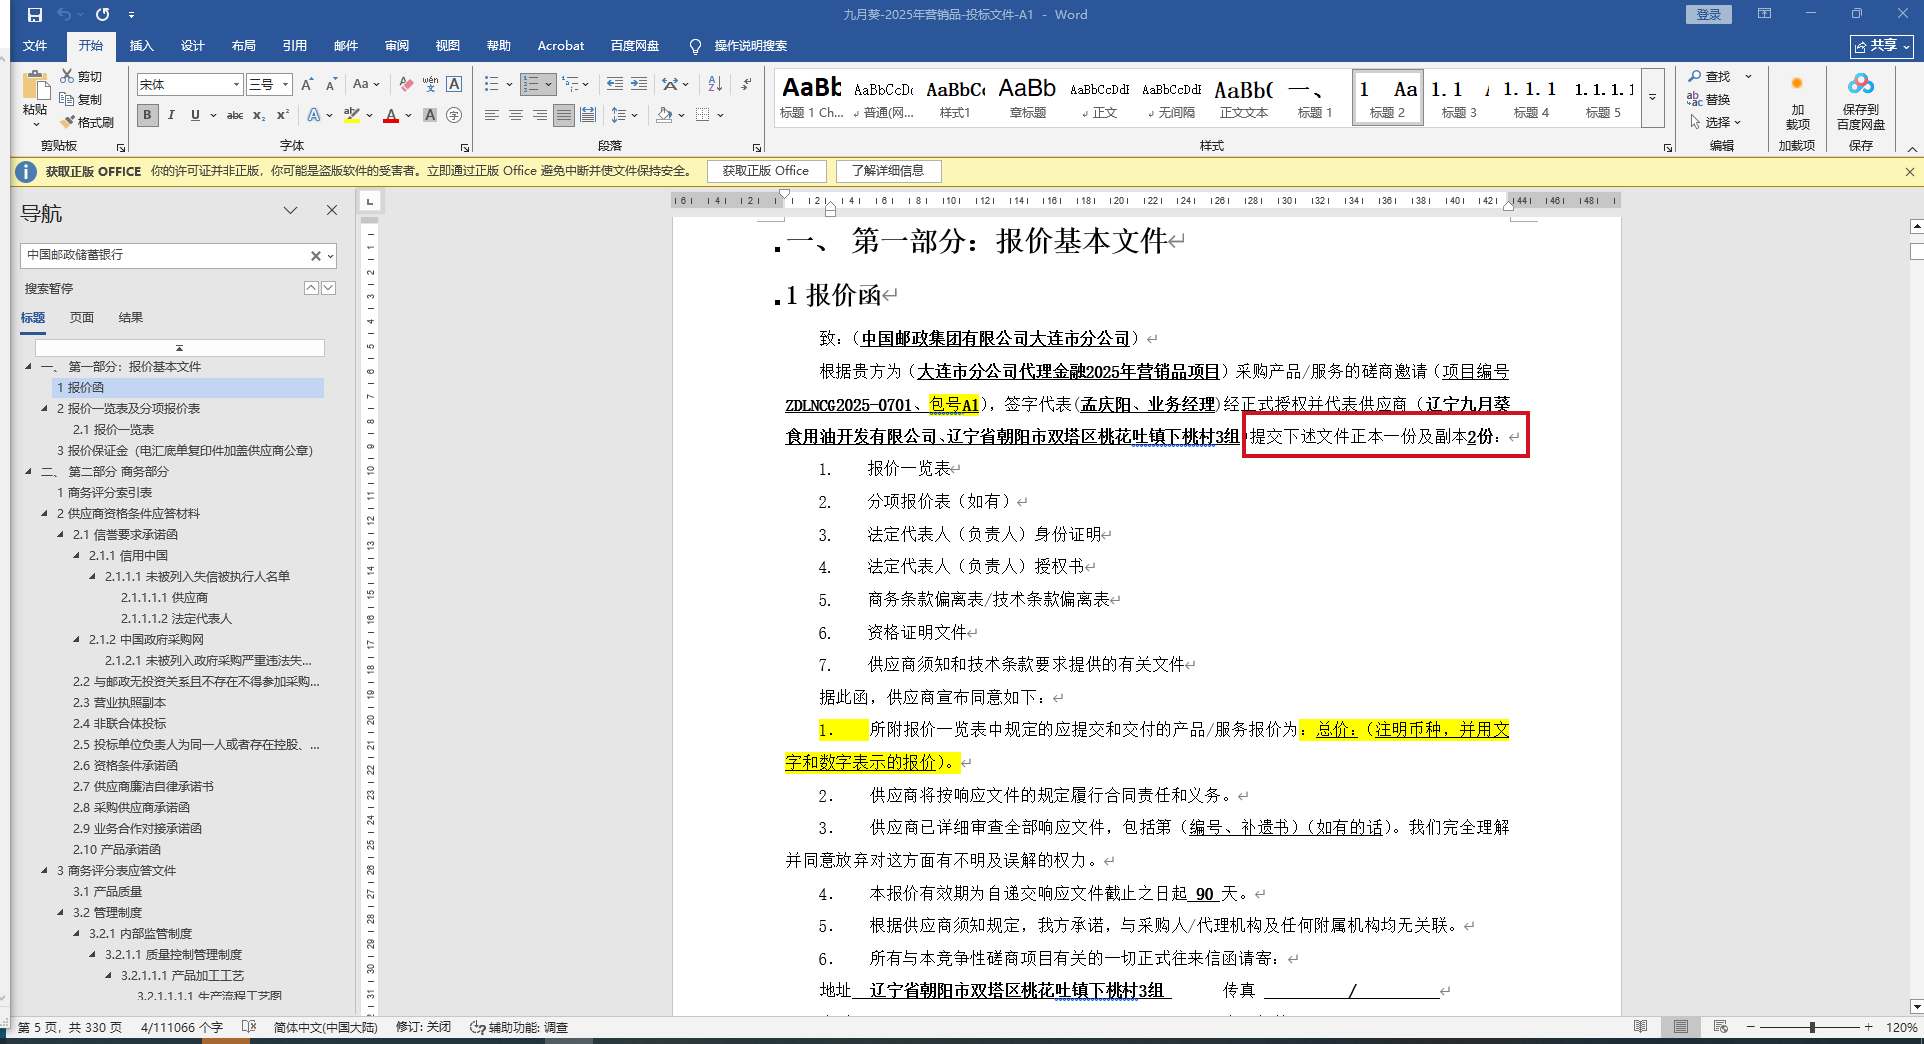Apply a character border with the boxed A
This screenshot has height=1044, width=1924.
pyautogui.click(x=454, y=85)
